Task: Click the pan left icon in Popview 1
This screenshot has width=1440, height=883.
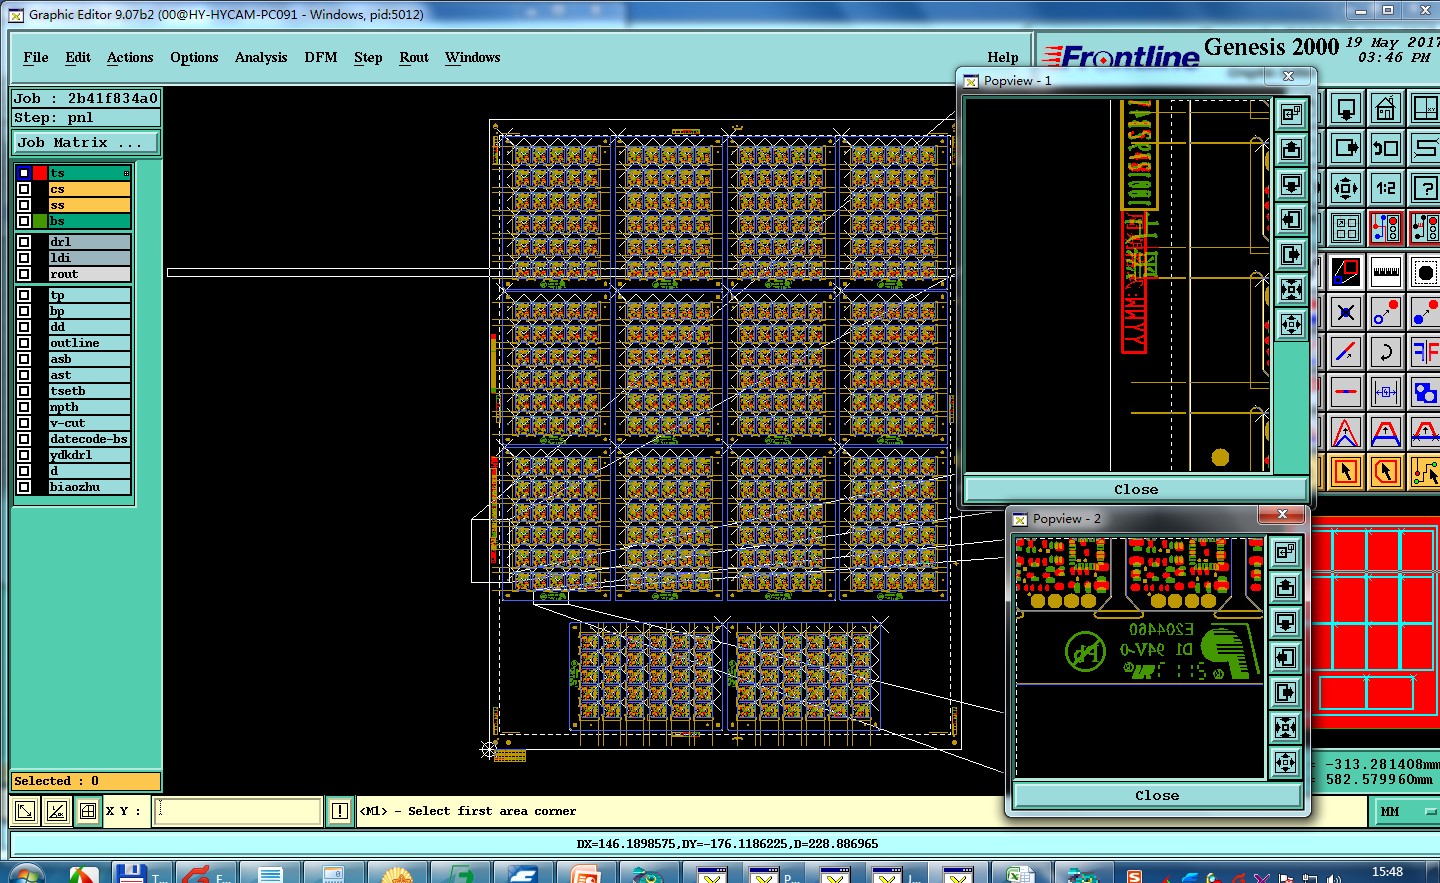Action: (x=1292, y=219)
